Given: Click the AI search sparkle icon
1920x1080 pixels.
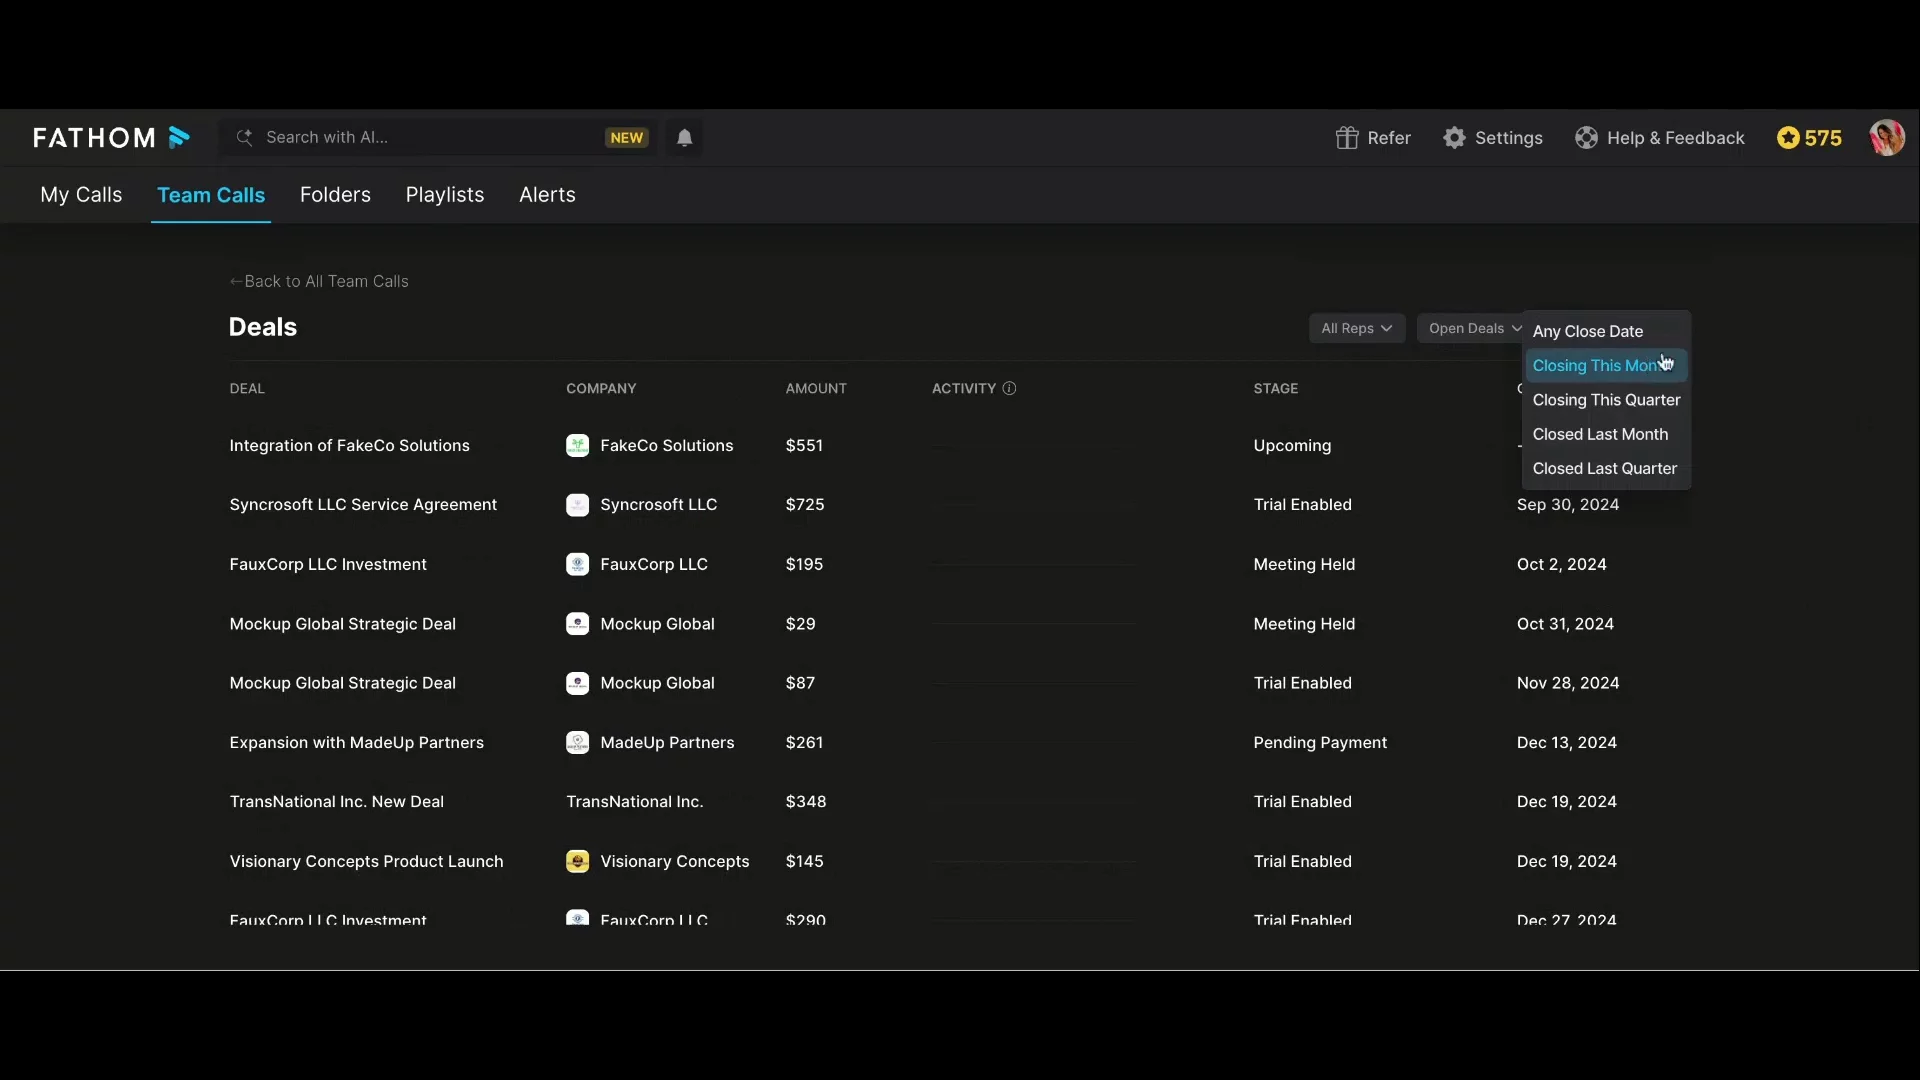Looking at the screenshot, I should tap(244, 138).
